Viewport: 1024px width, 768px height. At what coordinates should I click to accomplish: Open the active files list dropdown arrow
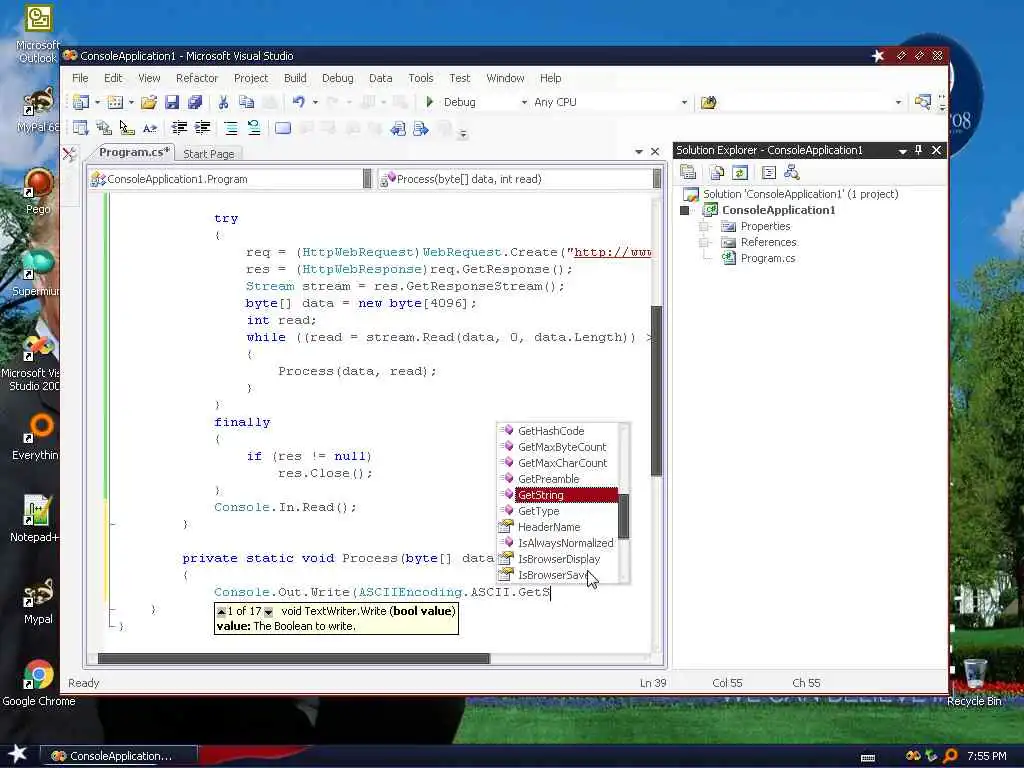[x=639, y=152]
